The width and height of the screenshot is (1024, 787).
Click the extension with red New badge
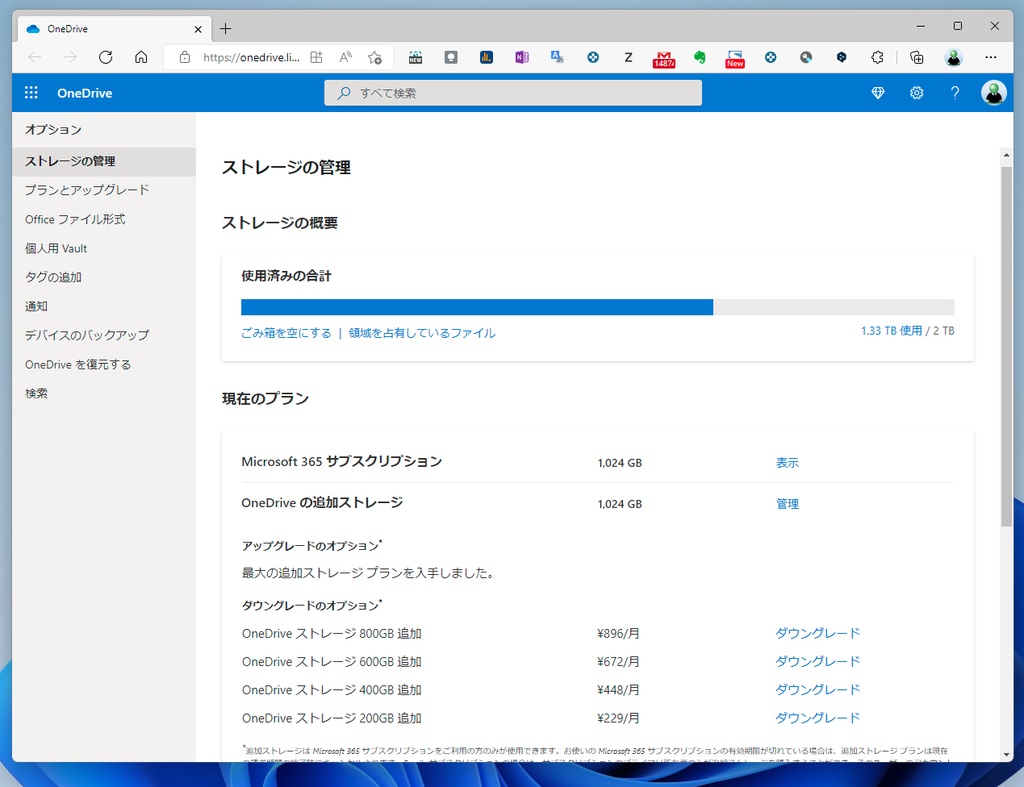[x=735, y=59]
